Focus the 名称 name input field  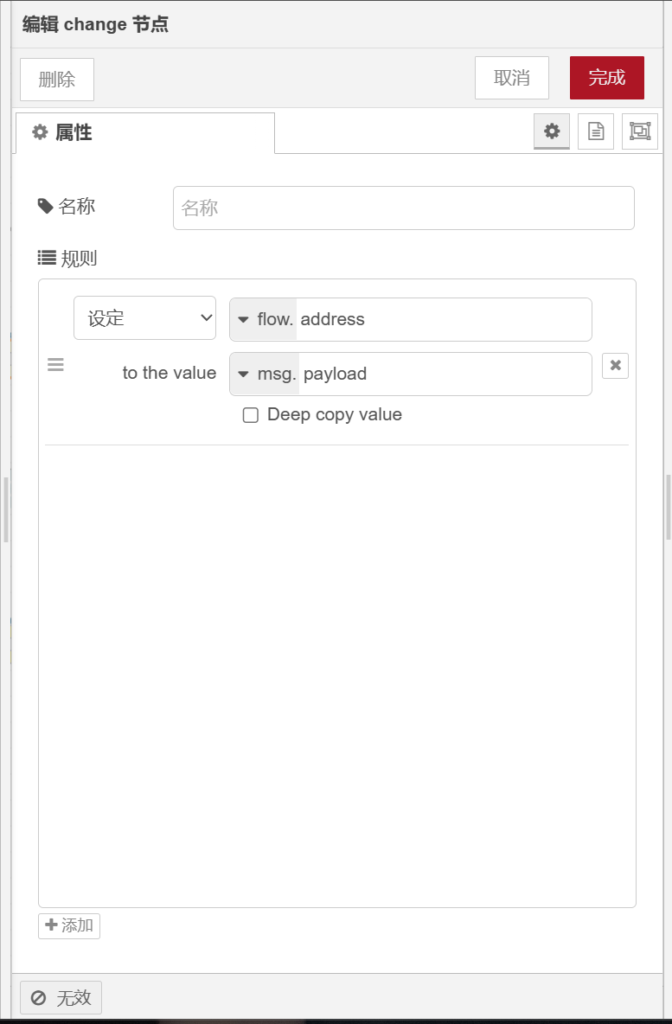(x=403, y=208)
